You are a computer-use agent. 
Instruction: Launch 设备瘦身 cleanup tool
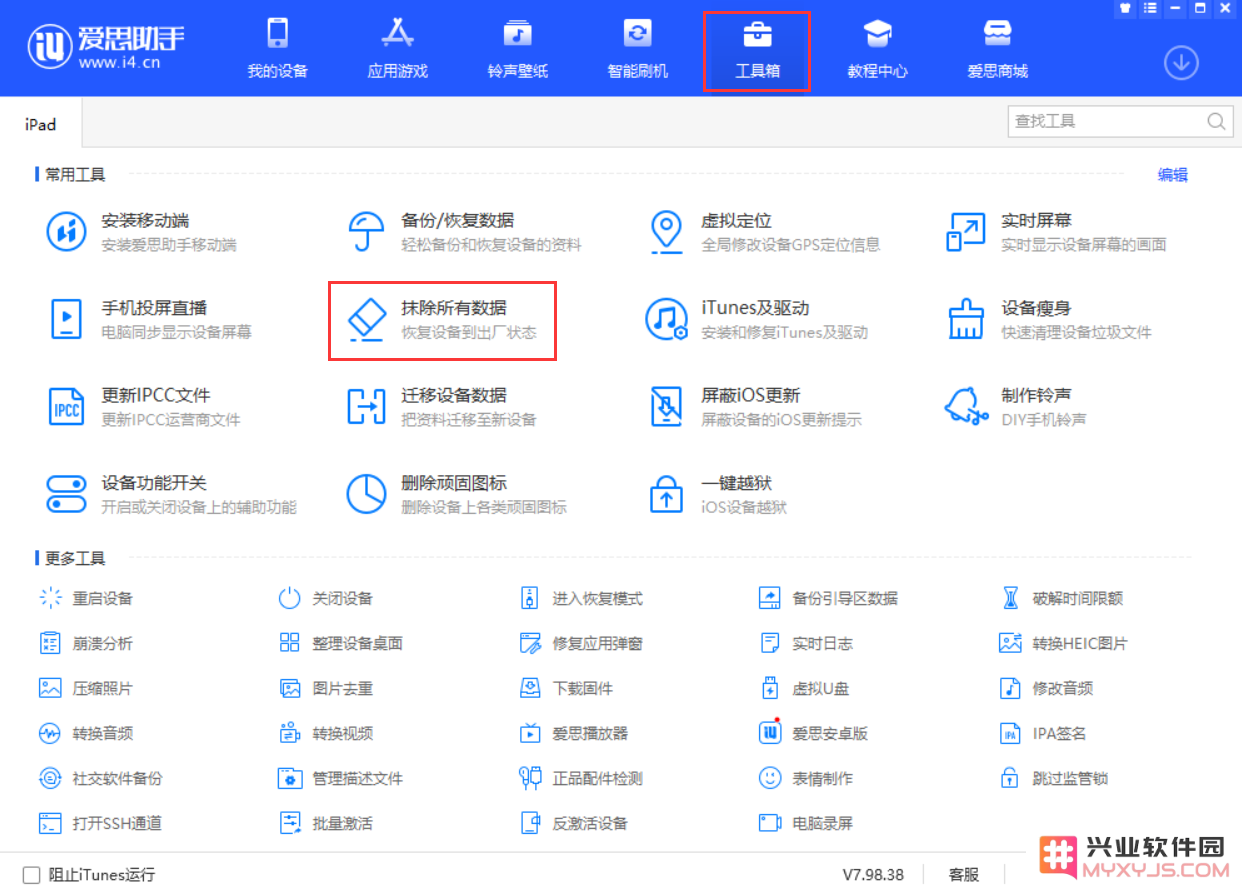(x=1049, y=319)
